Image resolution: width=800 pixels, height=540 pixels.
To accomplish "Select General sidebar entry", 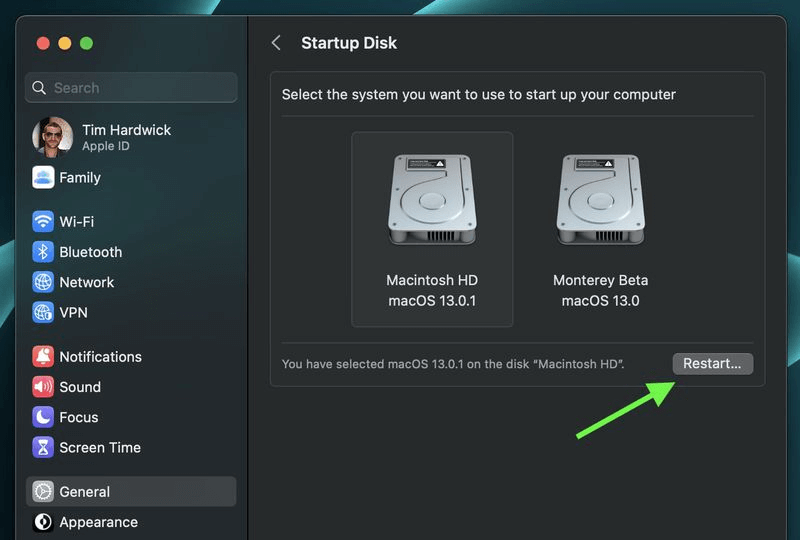I will pos(131,492).
